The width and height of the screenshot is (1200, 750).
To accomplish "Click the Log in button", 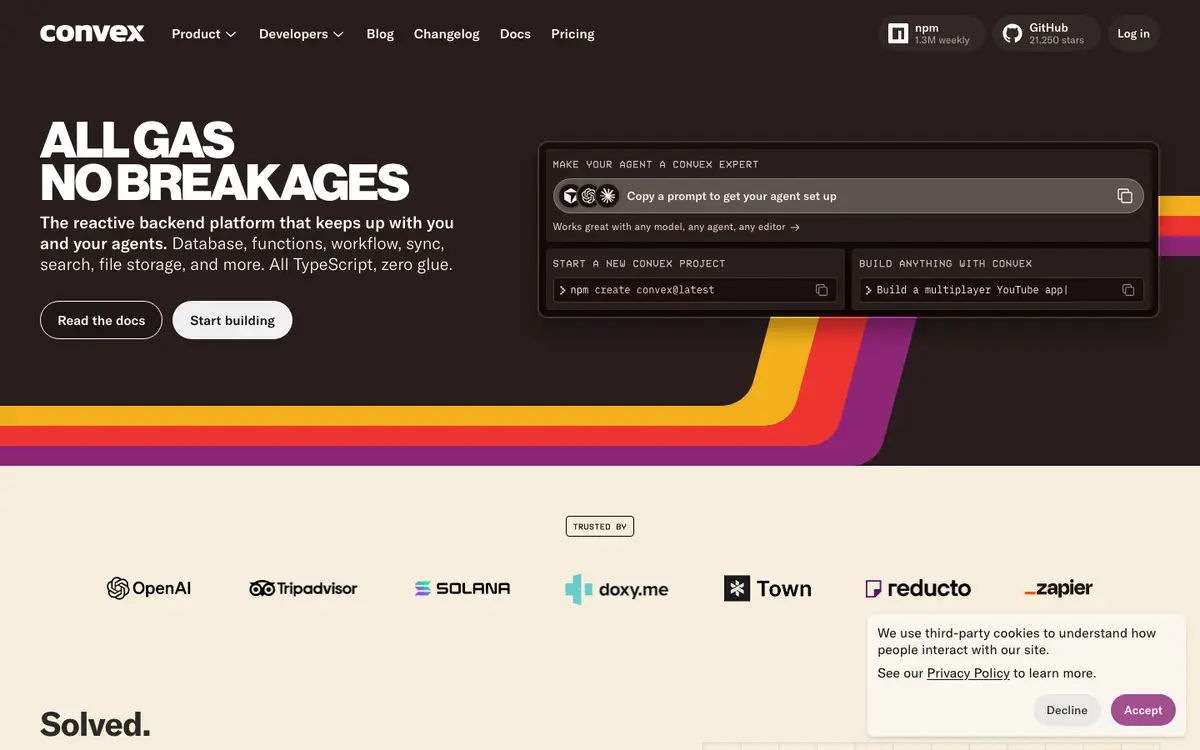I will point(1133,34).
